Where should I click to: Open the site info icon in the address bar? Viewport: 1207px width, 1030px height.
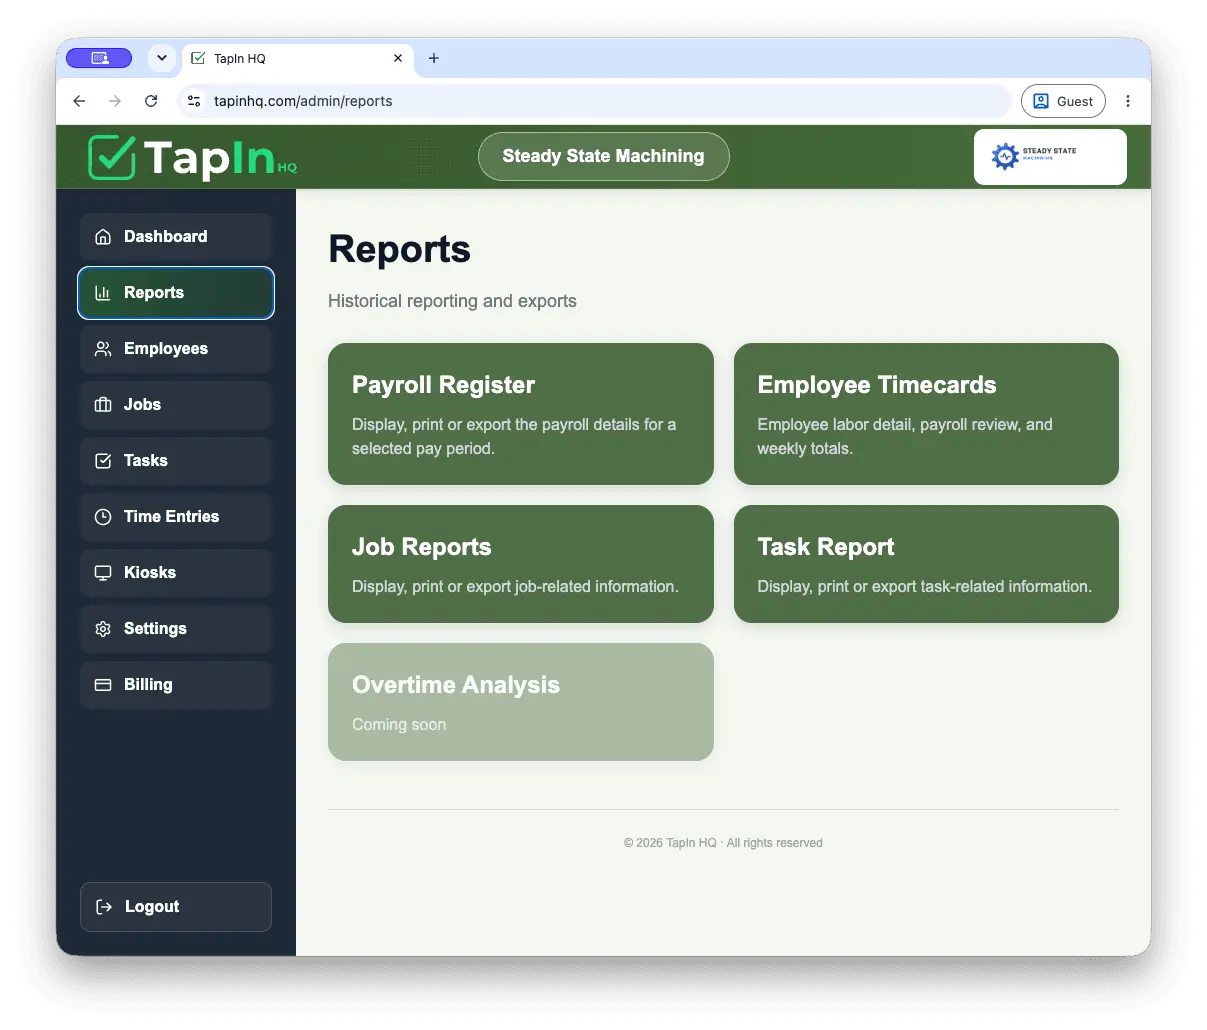tap(194, 101)
